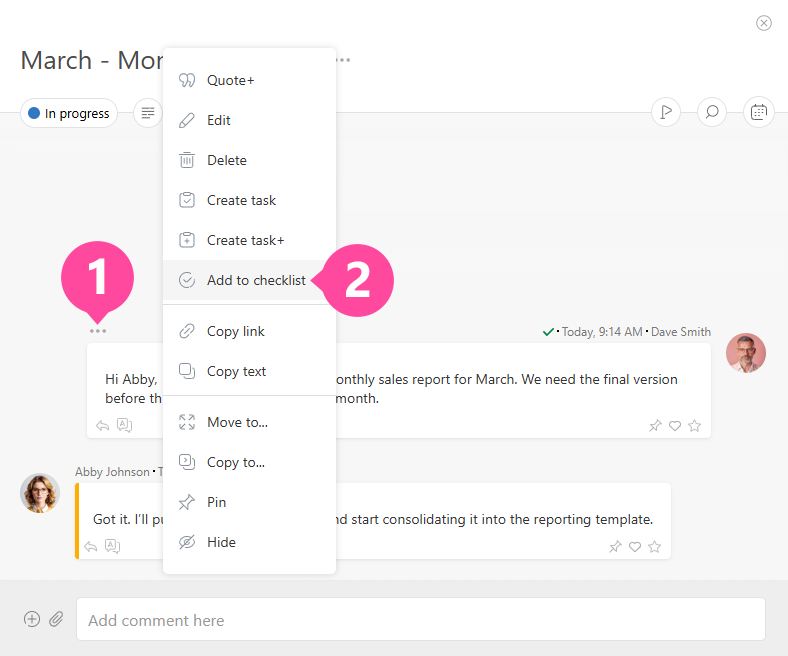788x656 pixels.
Task: Click Copy link in the context menu
Action: click(235, 331)
